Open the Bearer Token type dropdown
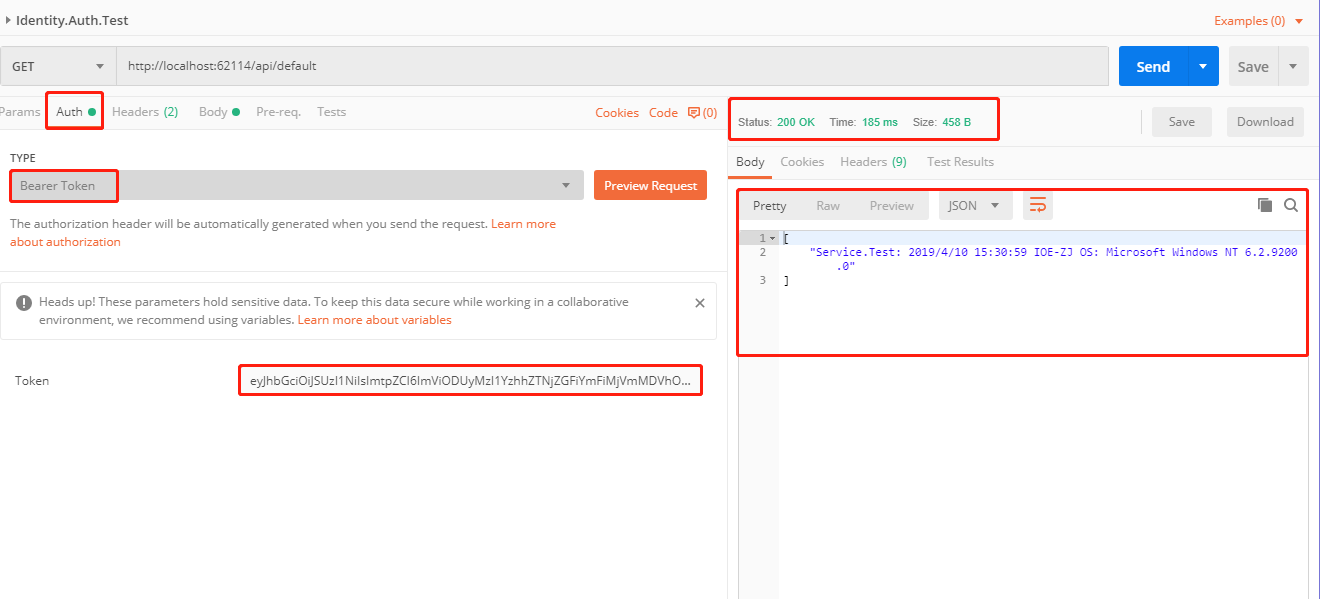1320x599 pixels. tap(296, 185)
